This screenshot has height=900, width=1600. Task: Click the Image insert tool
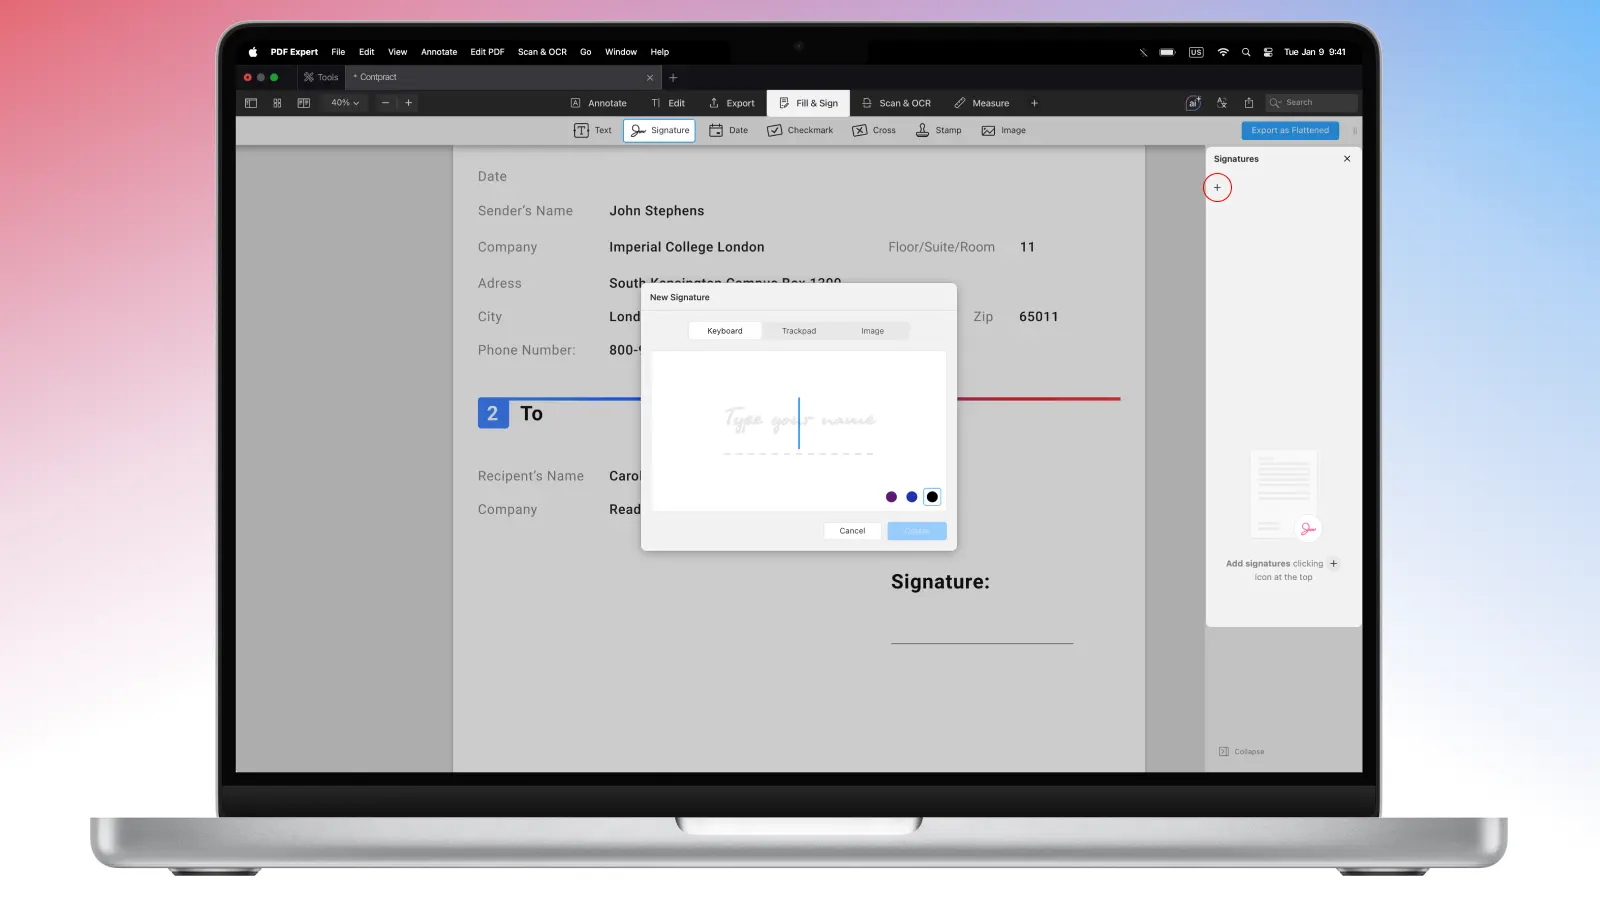1003,131
